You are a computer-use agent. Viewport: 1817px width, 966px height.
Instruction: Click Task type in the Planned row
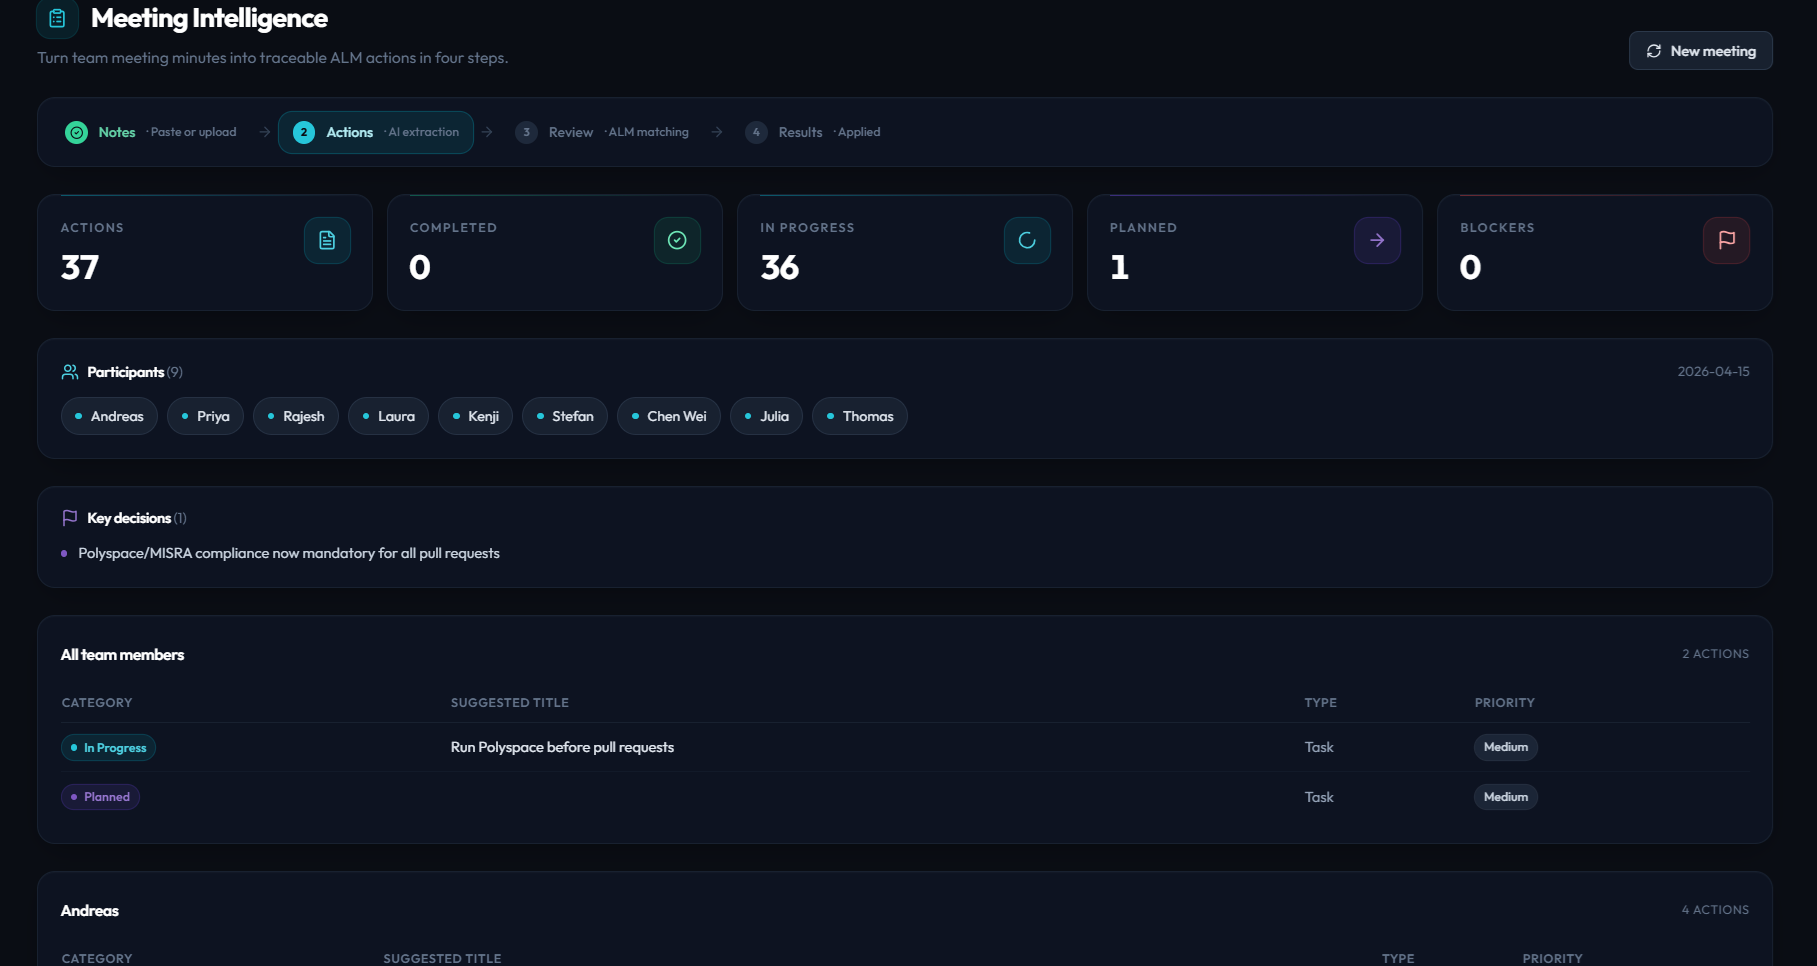coord(1319,797)
